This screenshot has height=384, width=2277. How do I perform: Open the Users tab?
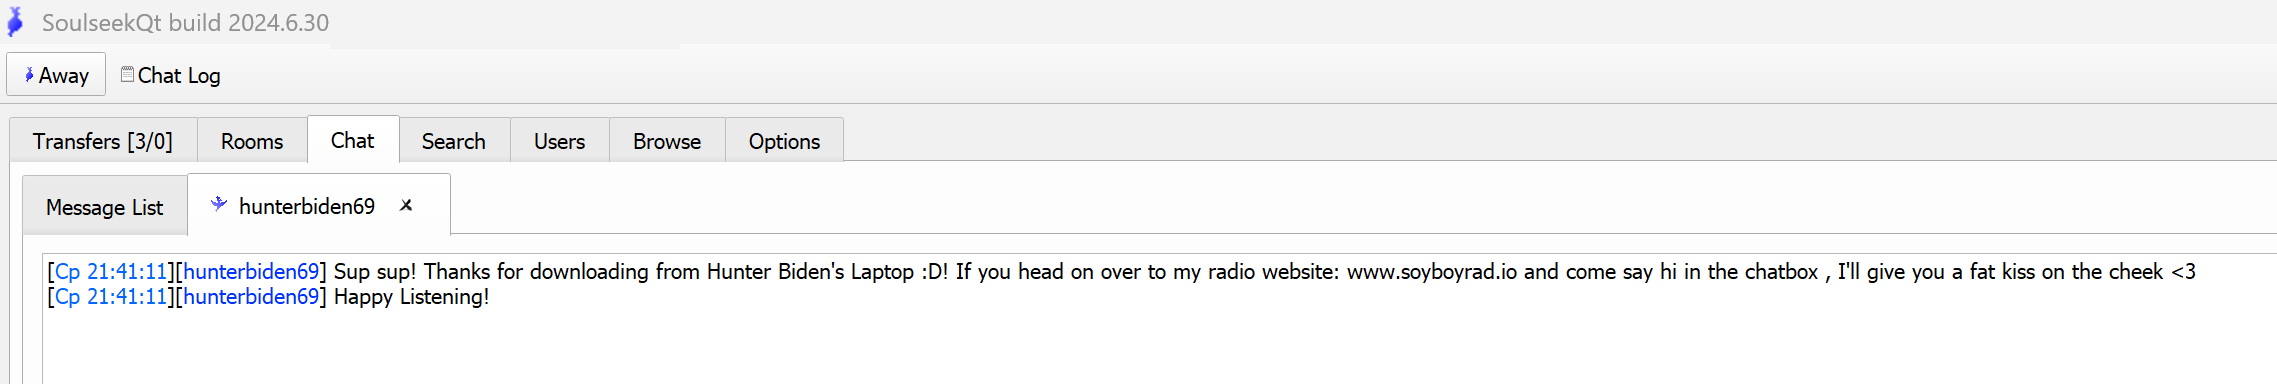(559, 141)
